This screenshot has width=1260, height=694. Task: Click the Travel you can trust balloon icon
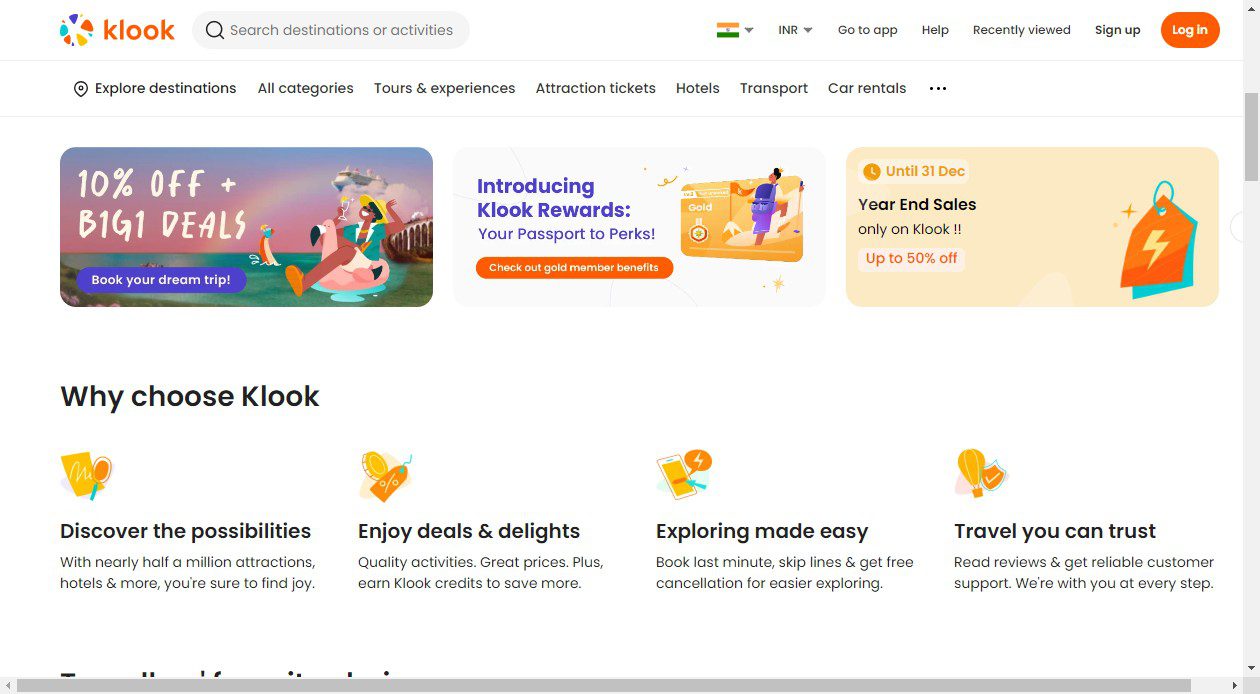pos(980,474)
